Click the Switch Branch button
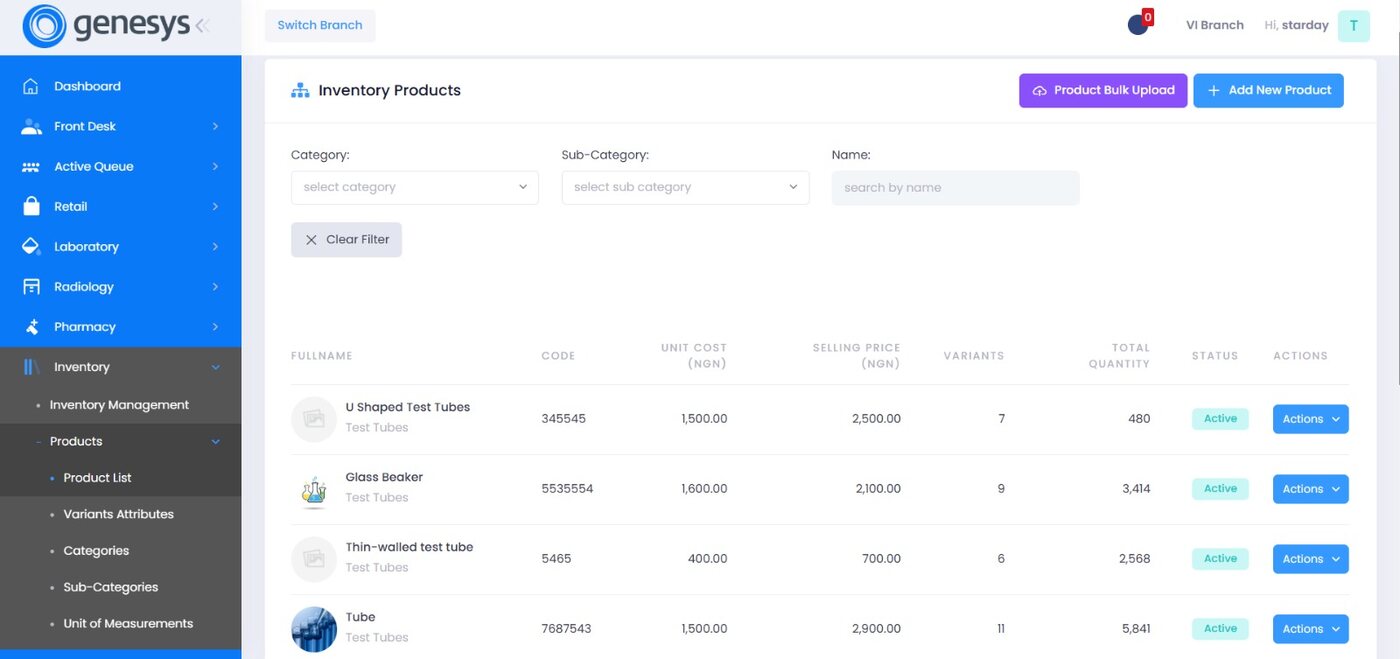Viewport: 1400px width, 659px height. coord(320,25)
